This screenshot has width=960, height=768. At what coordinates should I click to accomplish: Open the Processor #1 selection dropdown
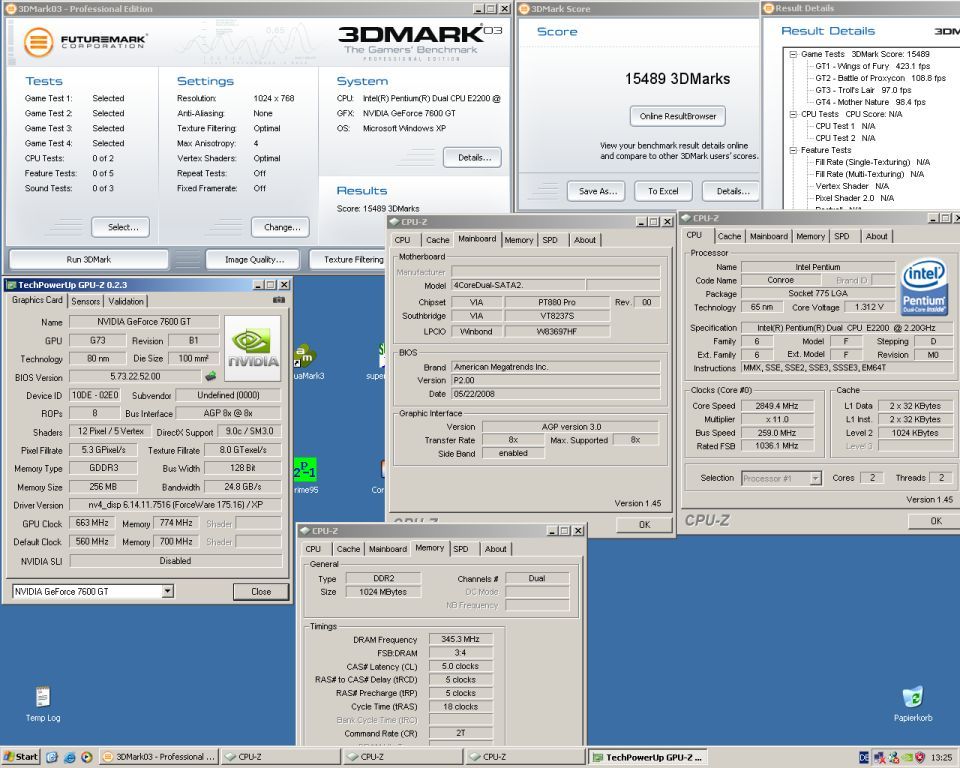click(x=816, y=478)
